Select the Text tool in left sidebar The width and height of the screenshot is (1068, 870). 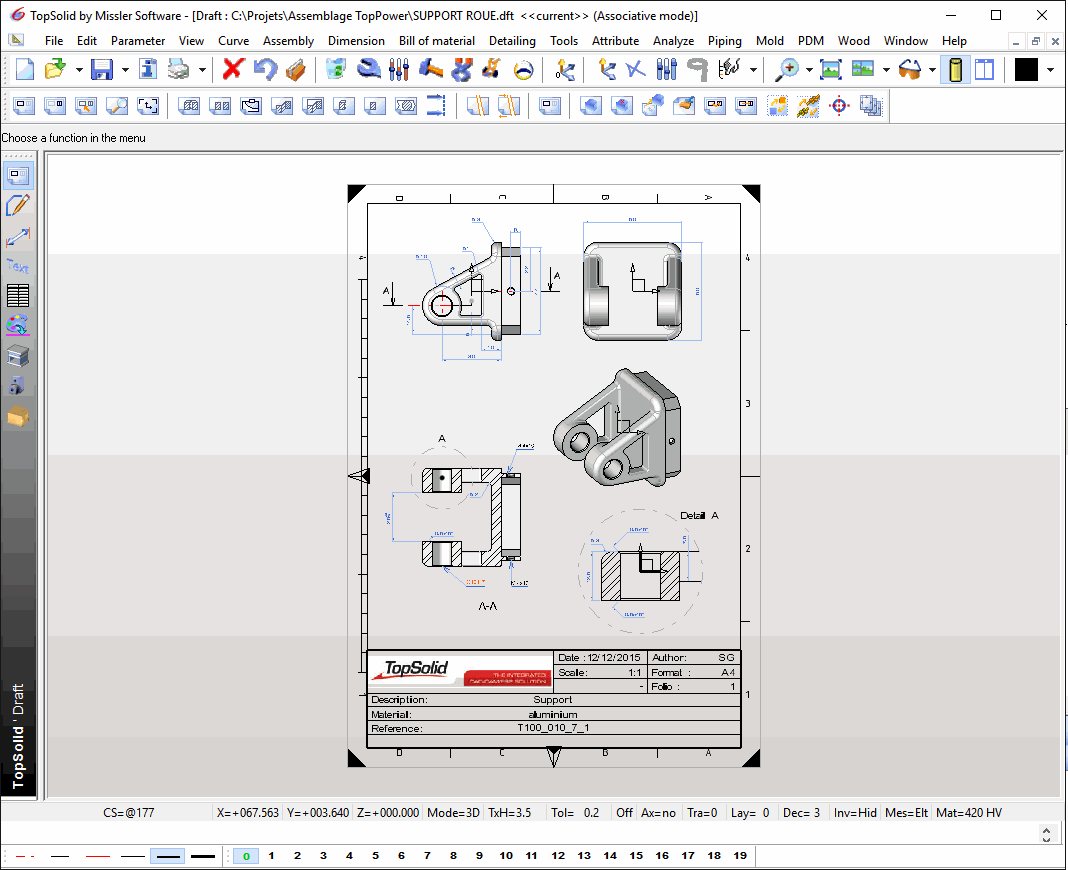pos(18,266)
